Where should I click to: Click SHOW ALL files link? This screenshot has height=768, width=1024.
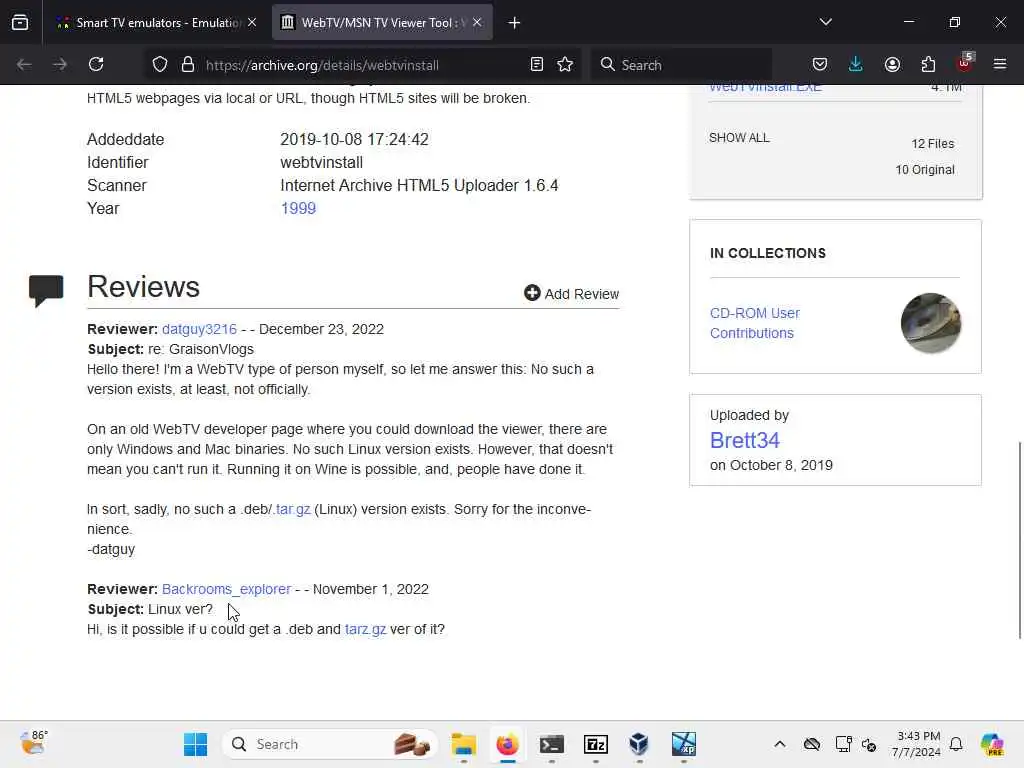pyautogui.click(x=739, y=138)
